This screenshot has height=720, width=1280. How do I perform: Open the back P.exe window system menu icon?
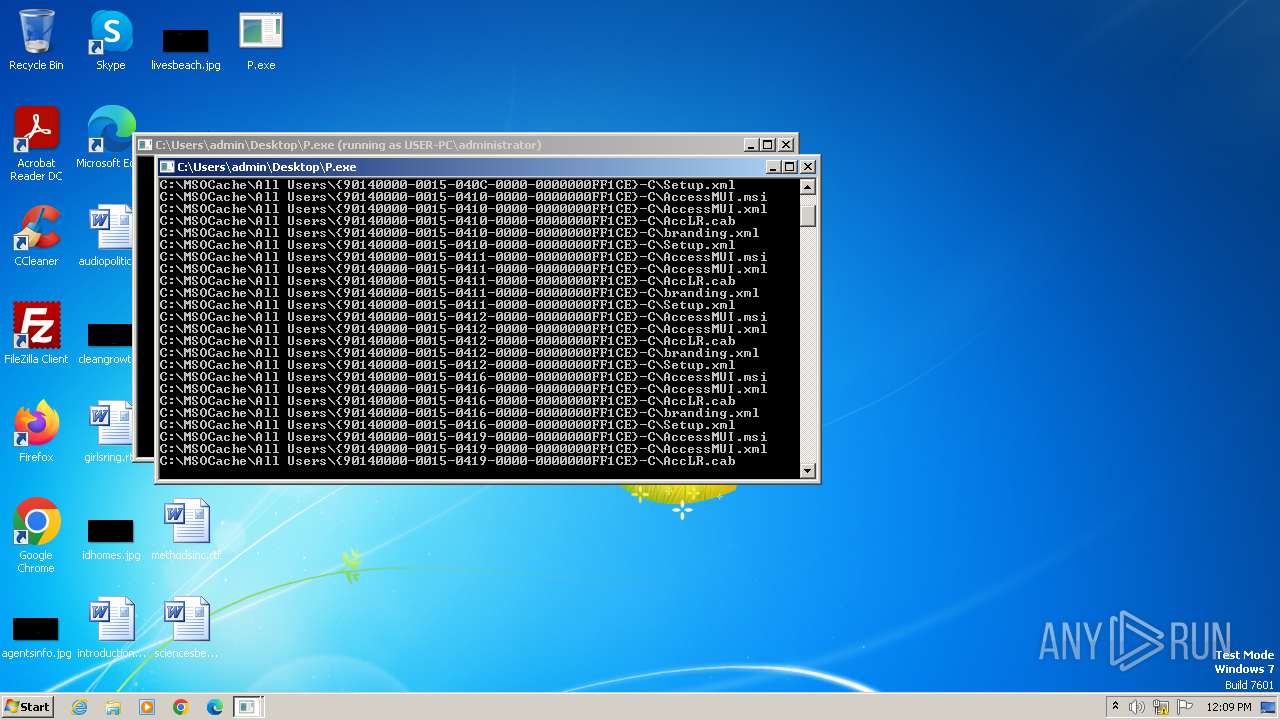point(146,145)
